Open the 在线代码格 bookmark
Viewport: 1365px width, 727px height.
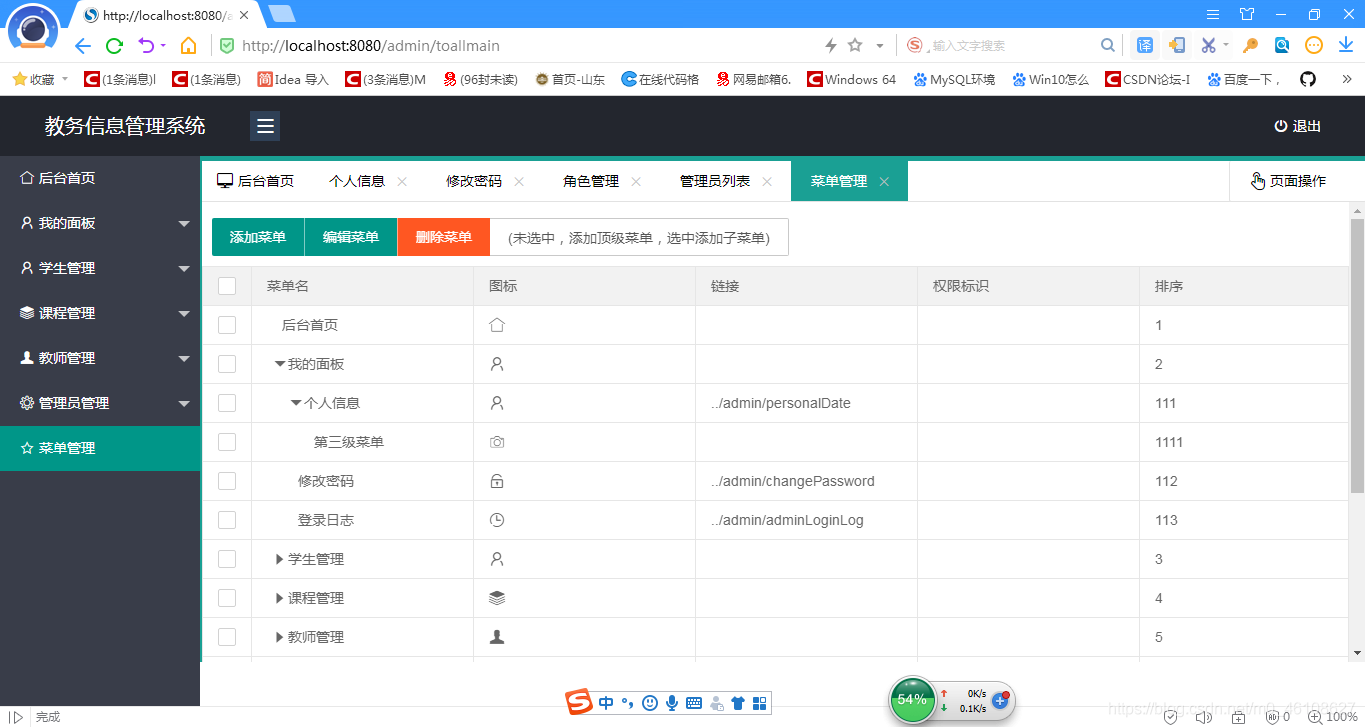(660, 79)
